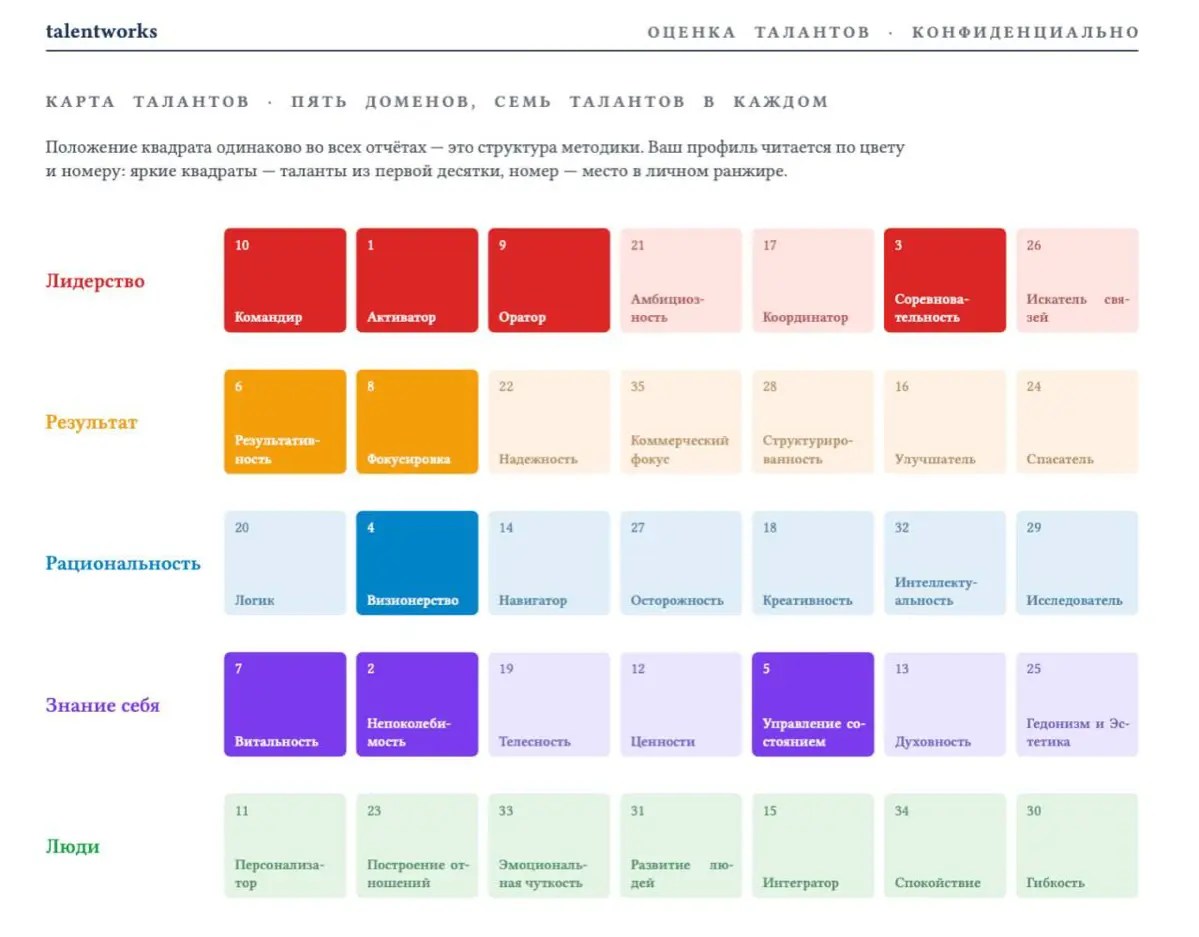Open the Интегратор tile ranked 15
The height and width of the screenshot is (937, 1199).
click(x=813, y=846)
